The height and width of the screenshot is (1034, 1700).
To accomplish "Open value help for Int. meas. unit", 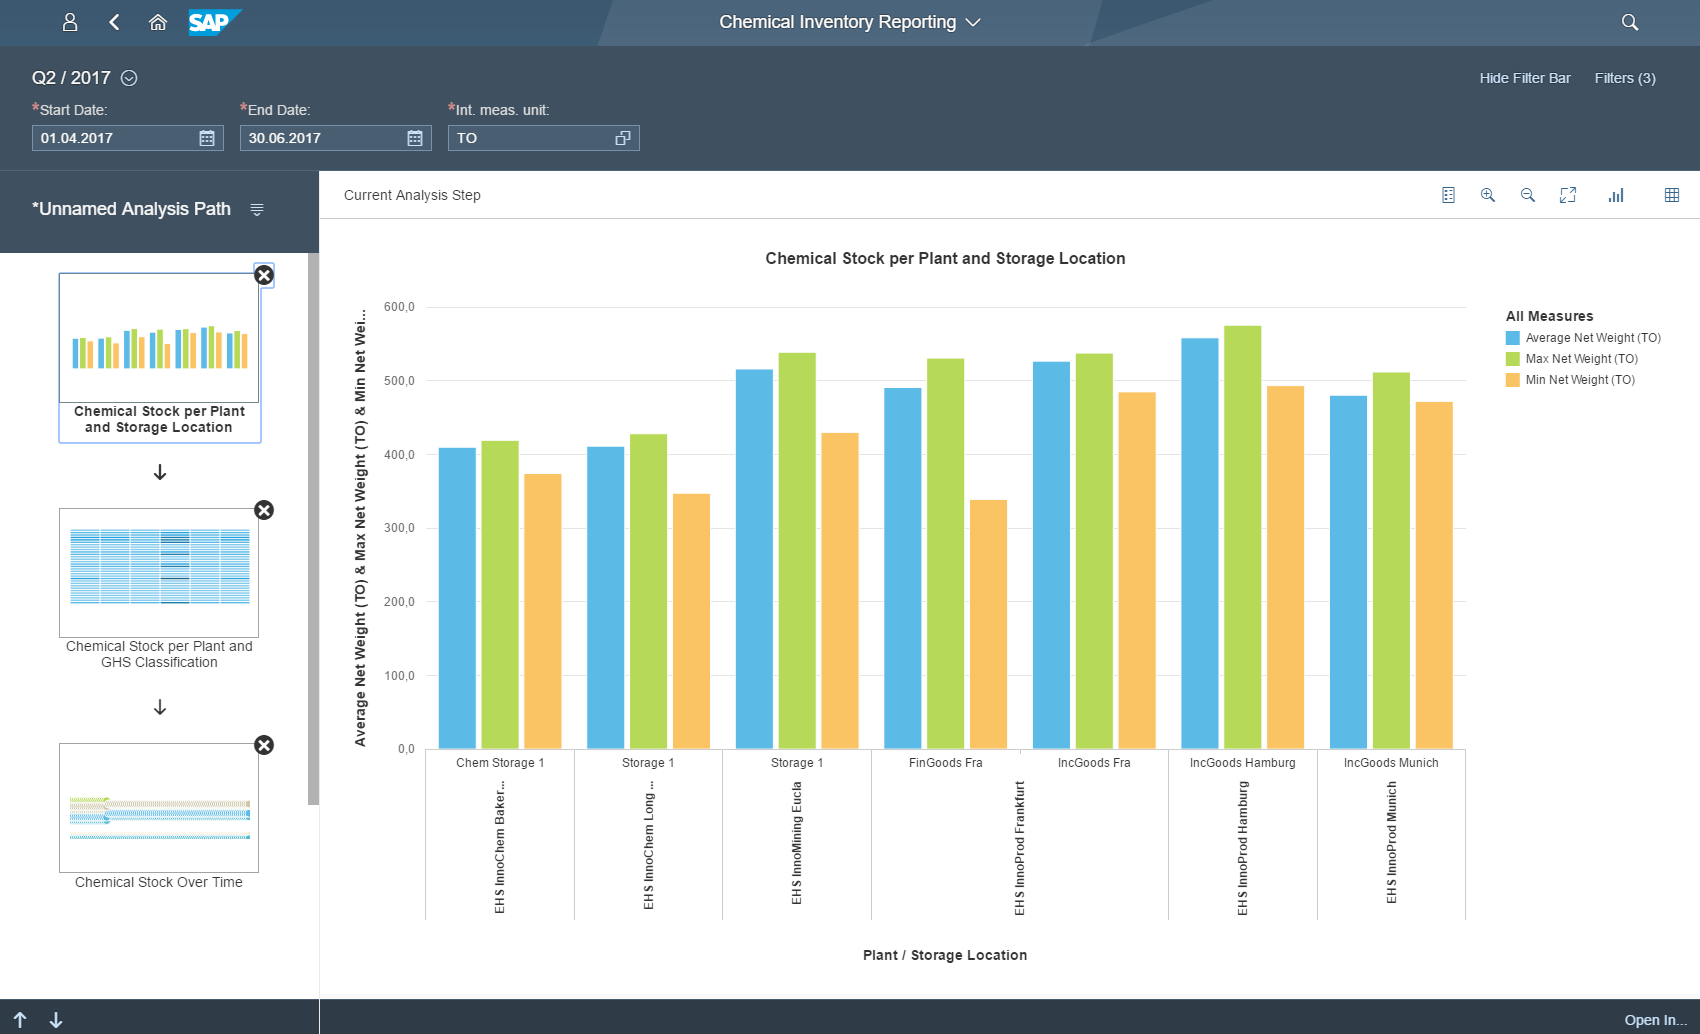I will tap(624, 138).
